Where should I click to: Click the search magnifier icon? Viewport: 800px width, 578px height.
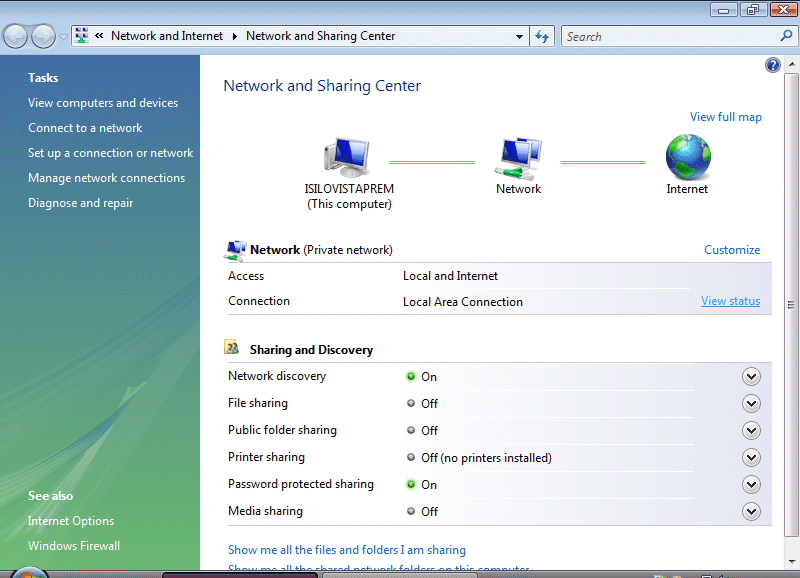click(786, 36)
